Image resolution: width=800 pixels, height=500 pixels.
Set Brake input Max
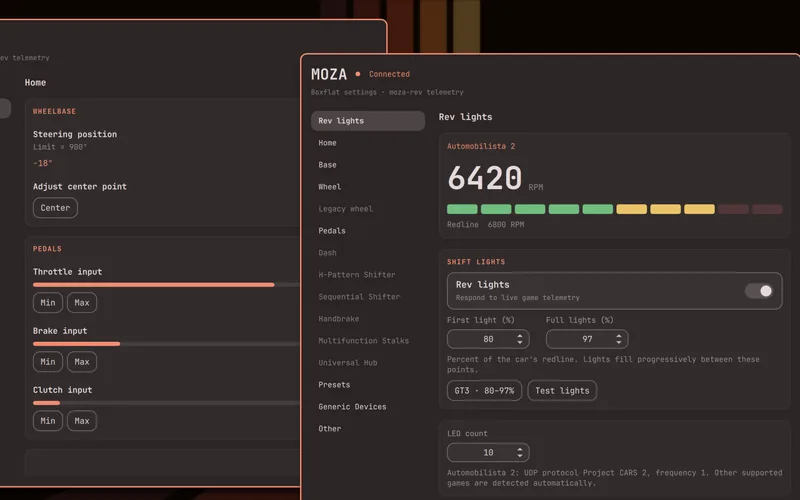point(82,362)
